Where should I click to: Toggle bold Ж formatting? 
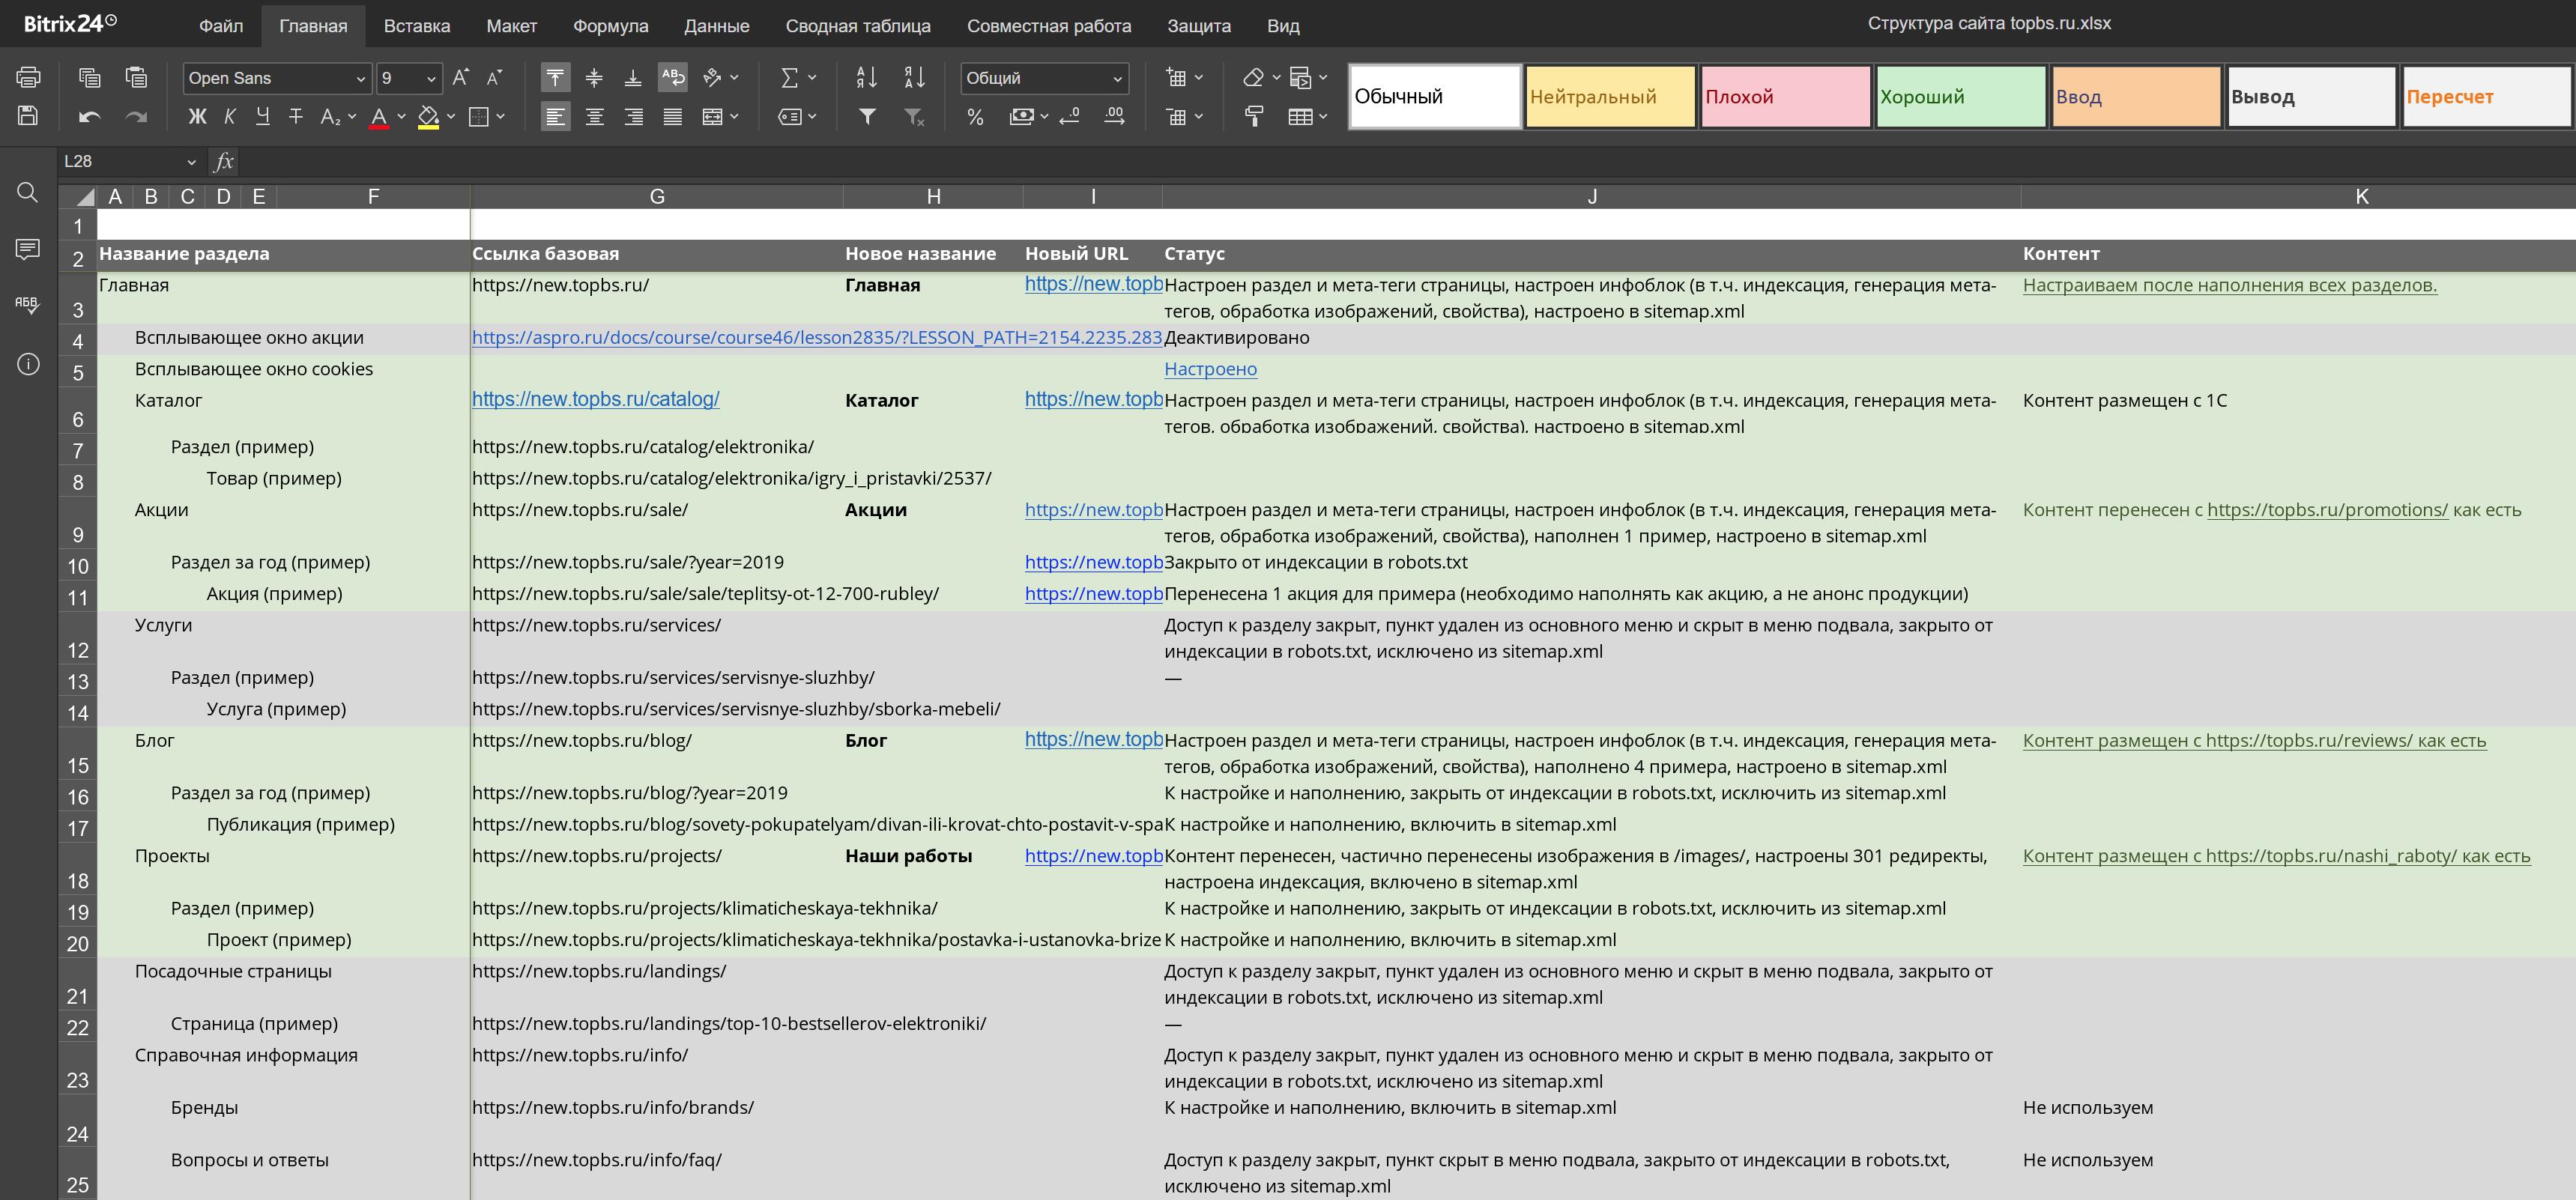click(x=197, y=117)
